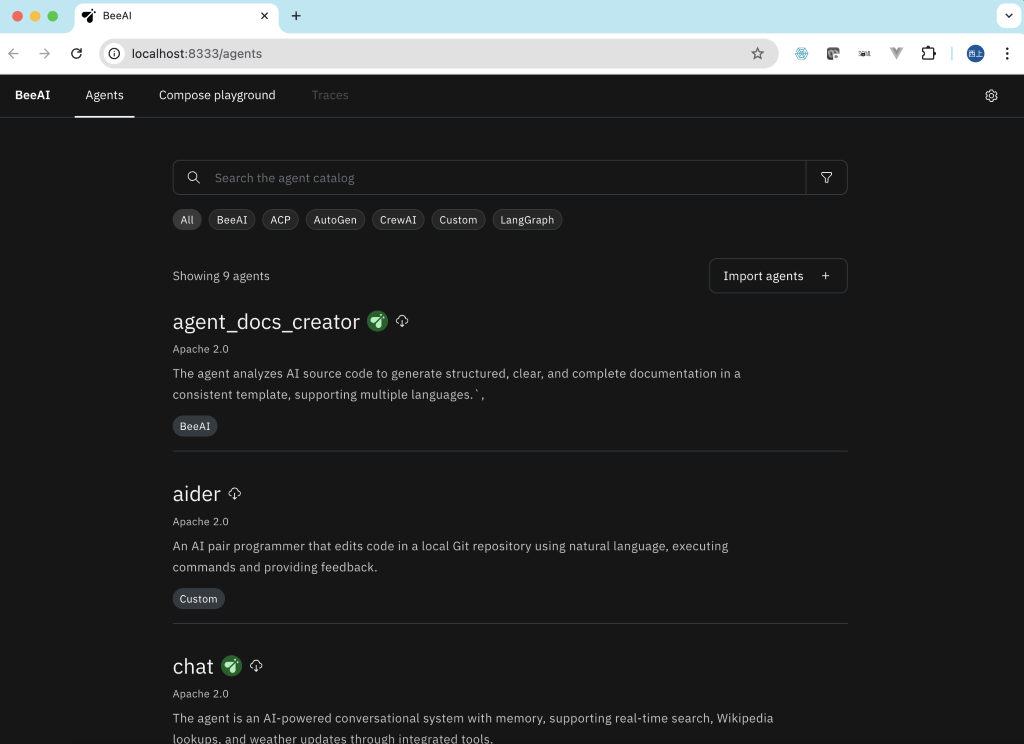Viewport: 1024px width, 744px height.
Task: Open the agent_docs_creator agent
Action: coord(266,321)
